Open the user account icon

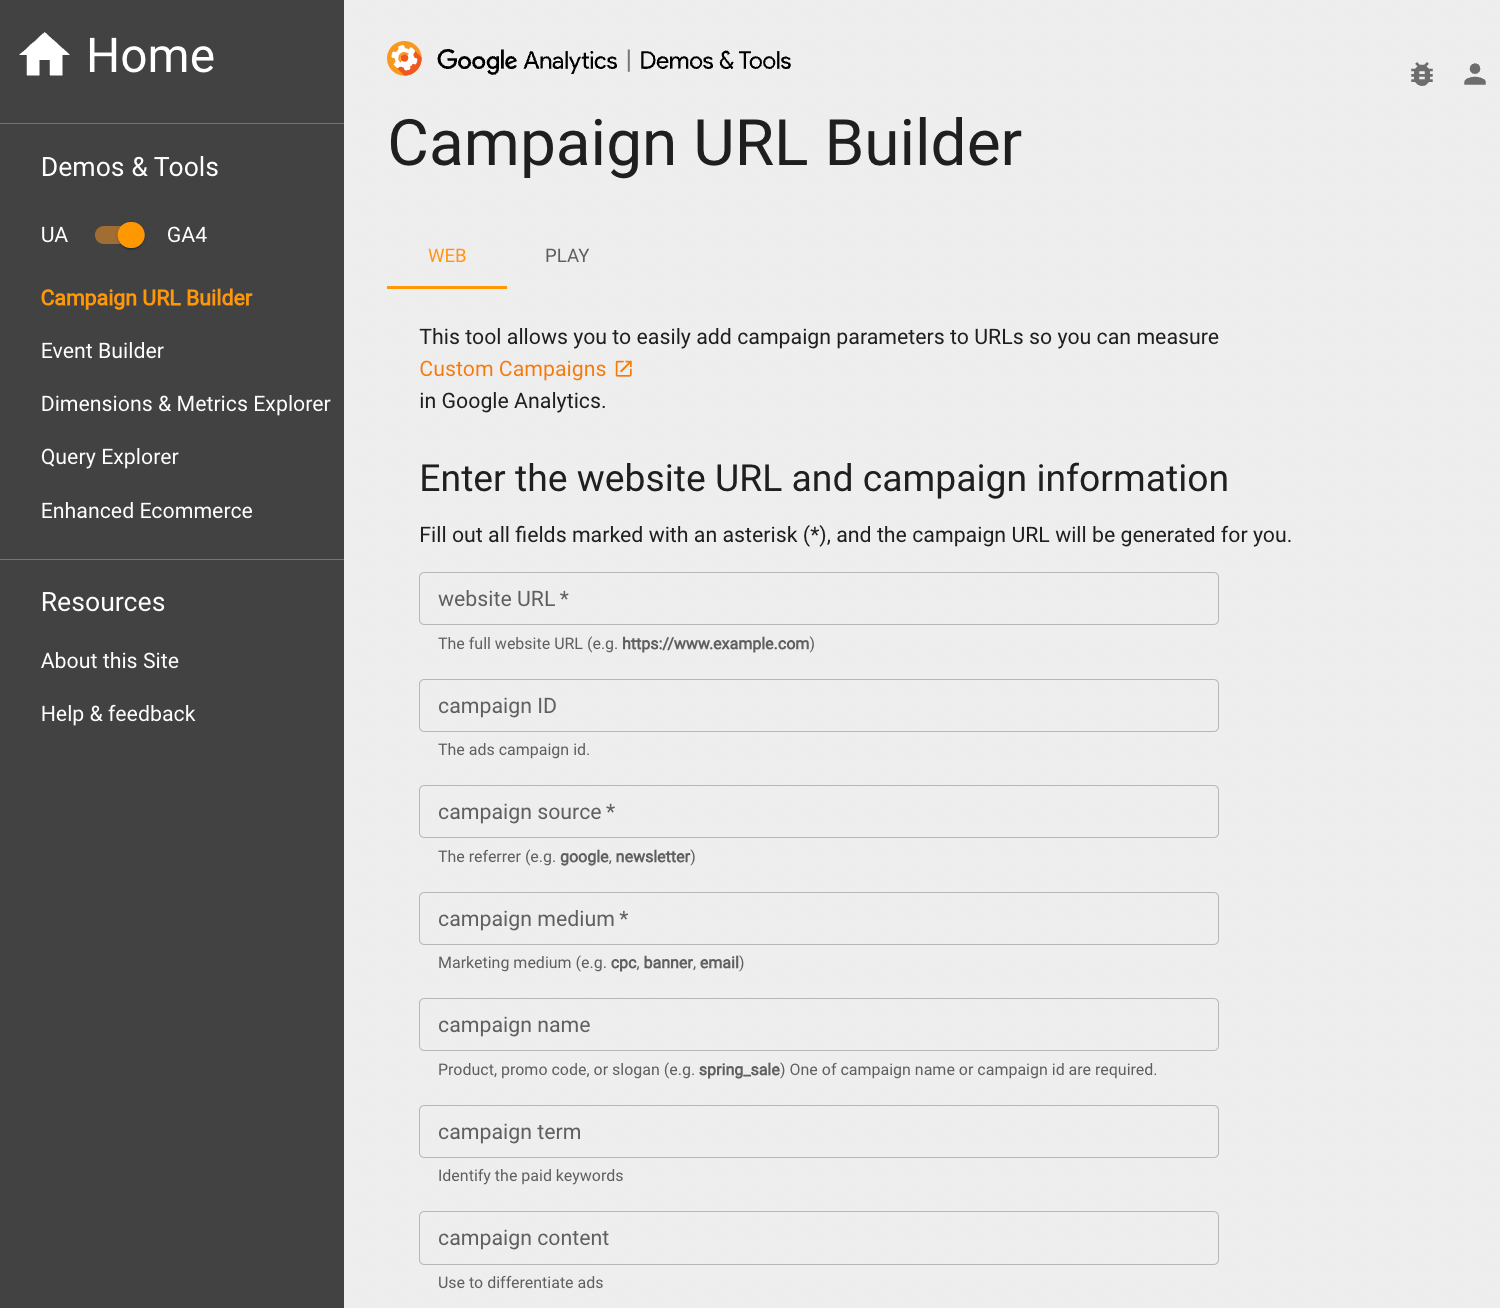pos(1474,74)
